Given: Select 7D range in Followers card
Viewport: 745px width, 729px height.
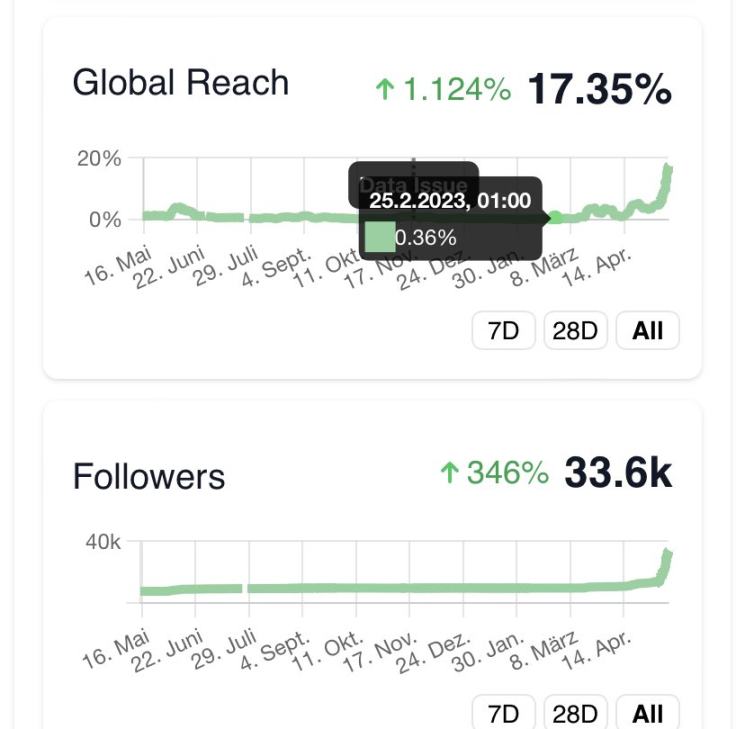Looking at the screenshot, I should [x=504, y=714].
